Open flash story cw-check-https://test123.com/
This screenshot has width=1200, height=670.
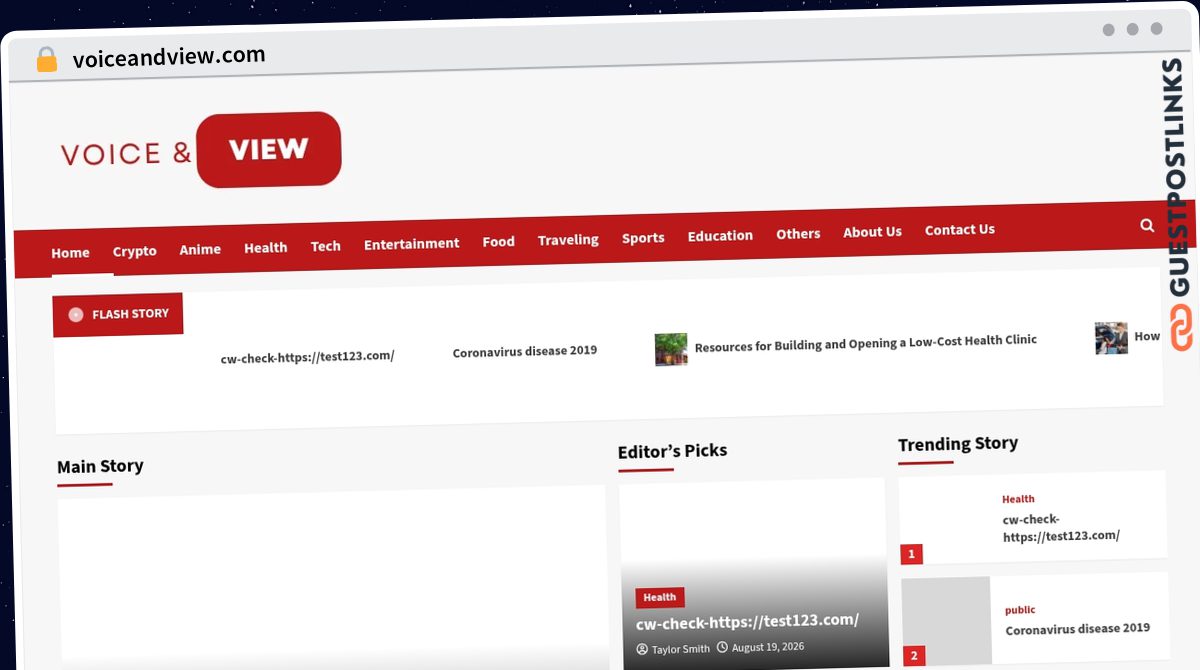click(x=307, y=357)
